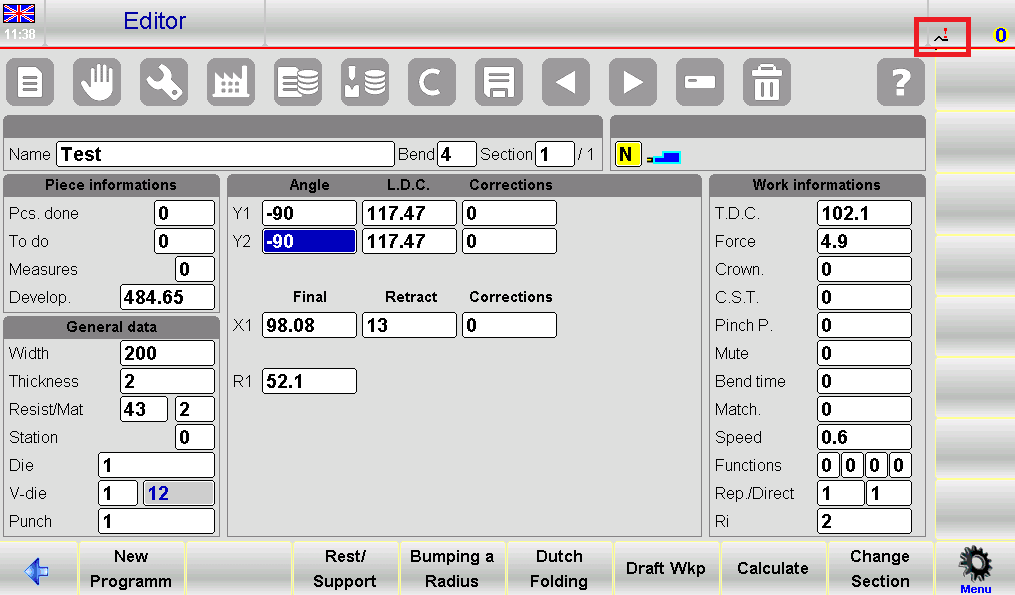1015x595 pixels.
Task: Go to previous bend with left arrow
Action: 566,83
